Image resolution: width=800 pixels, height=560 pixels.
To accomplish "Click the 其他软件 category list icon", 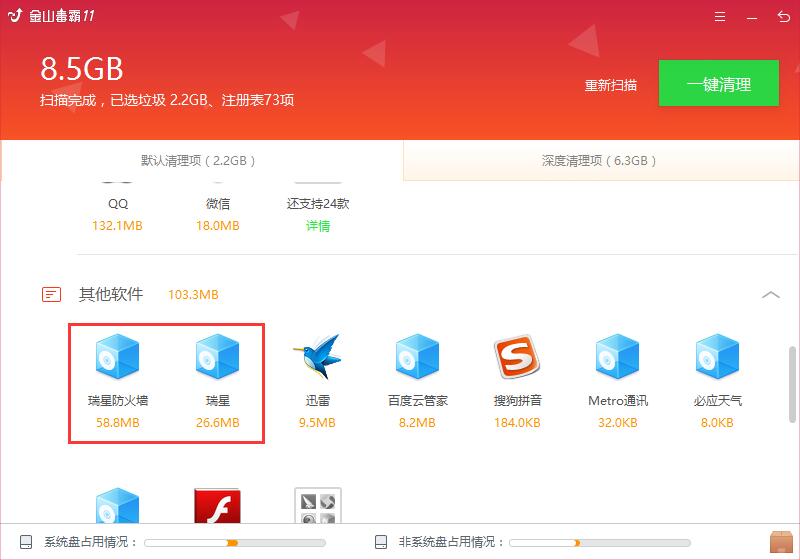I will 52,294.
